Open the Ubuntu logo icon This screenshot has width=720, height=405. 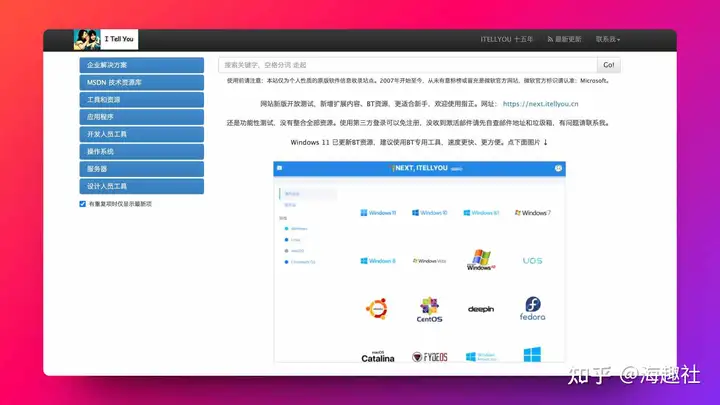click(377, 308)
